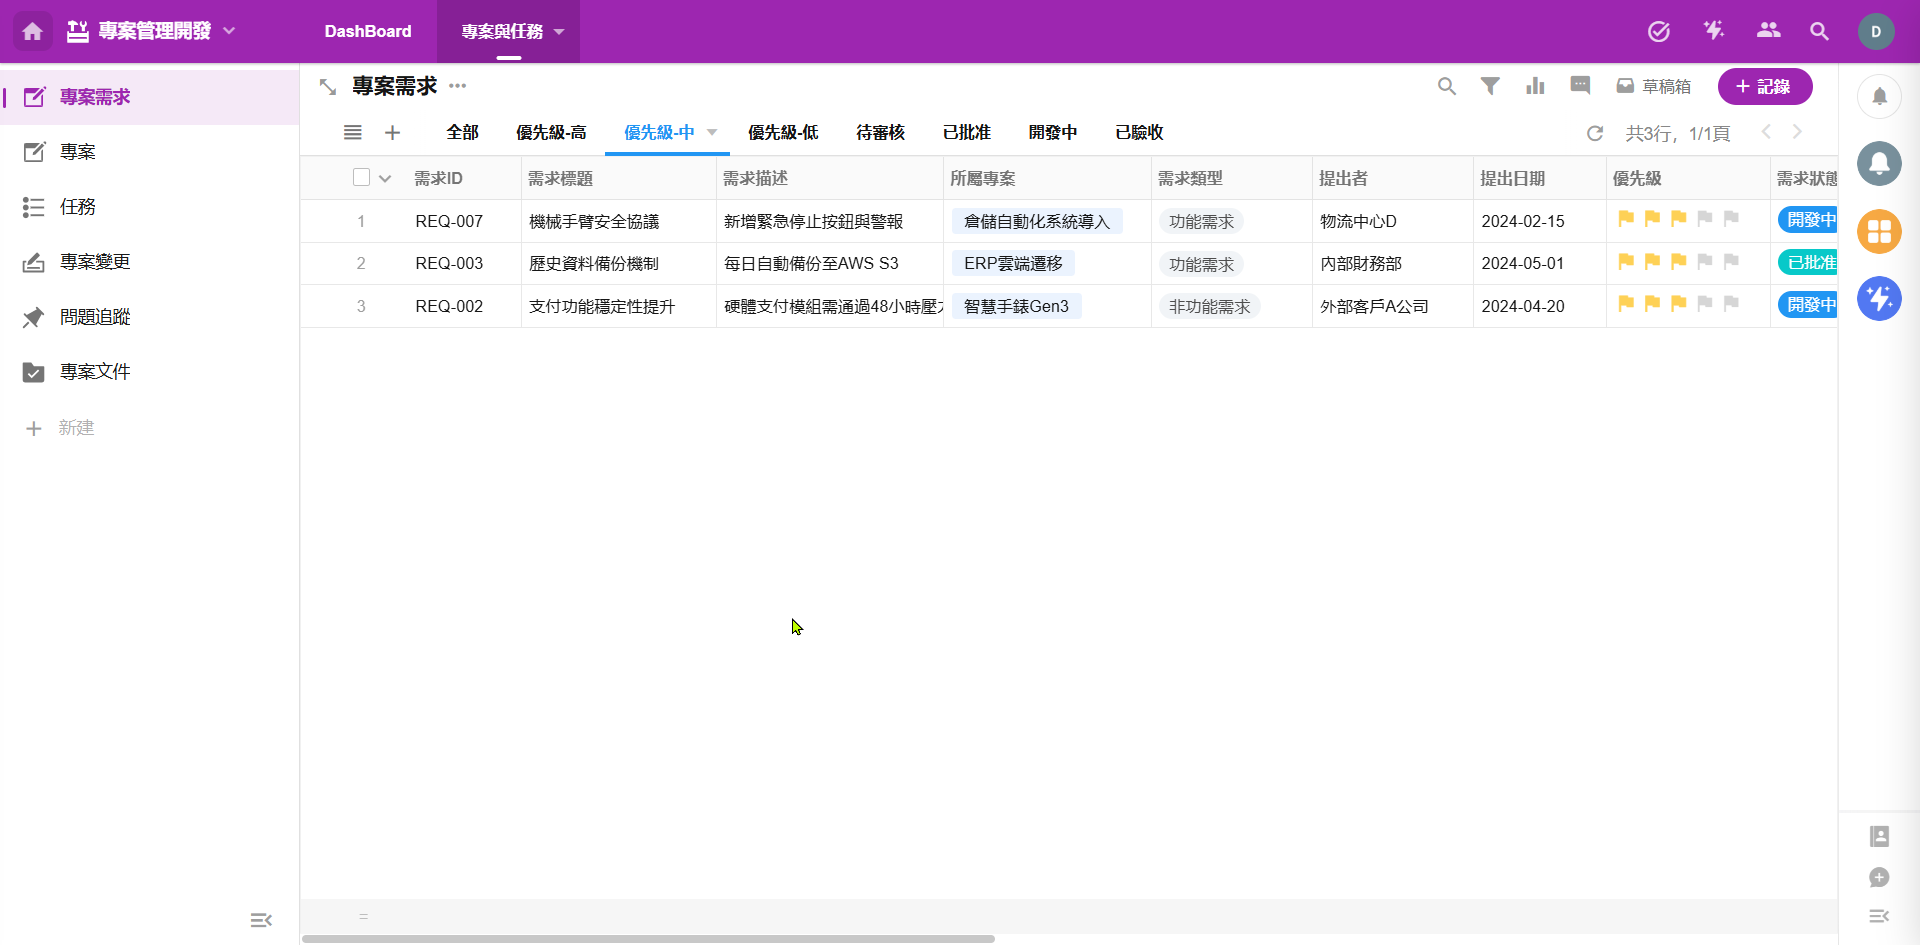The image size is (1920, 945).
Task: Expand the dropdown arrow beside select-all checkbox
Action: tap(385, 179)
